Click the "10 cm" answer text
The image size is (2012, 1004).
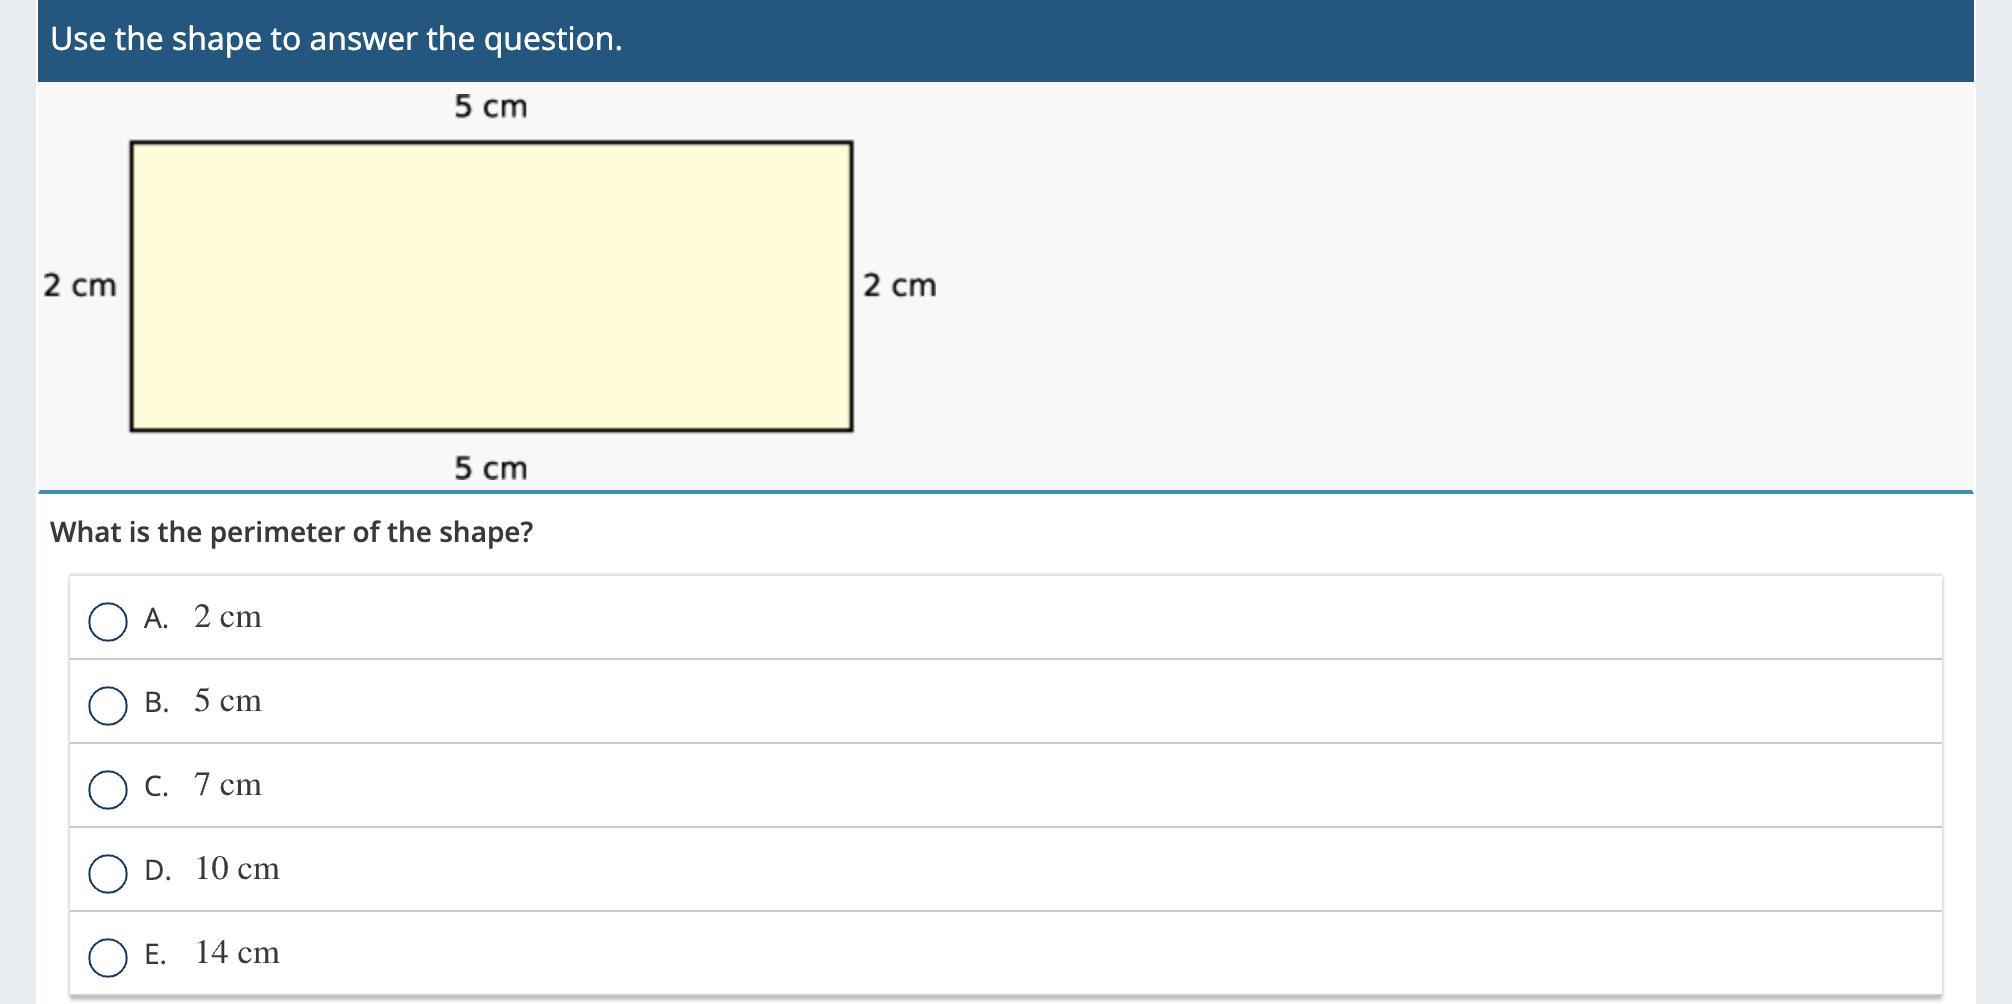(237, 869)
